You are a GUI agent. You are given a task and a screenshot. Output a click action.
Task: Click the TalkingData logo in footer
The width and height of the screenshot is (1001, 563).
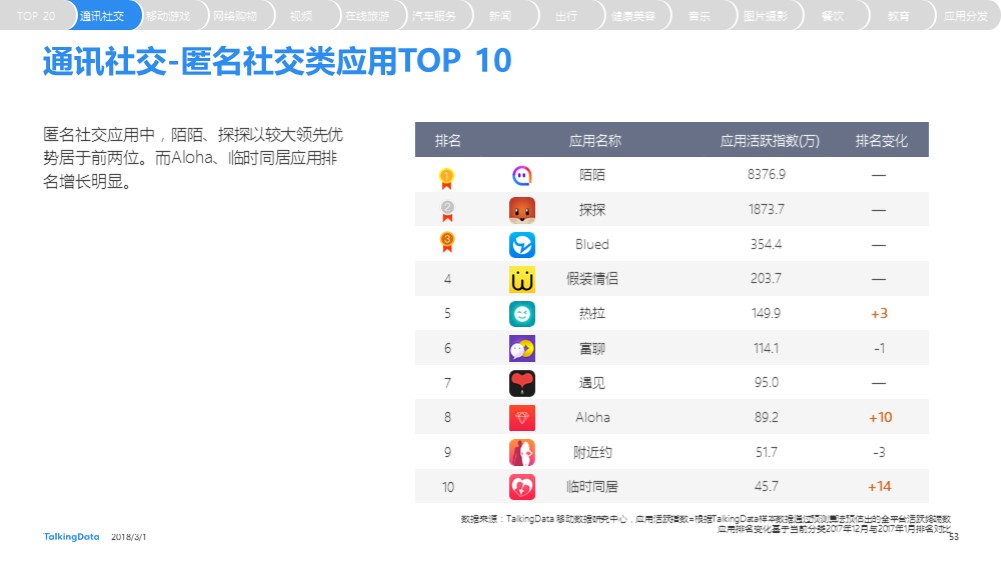(72, 537)
